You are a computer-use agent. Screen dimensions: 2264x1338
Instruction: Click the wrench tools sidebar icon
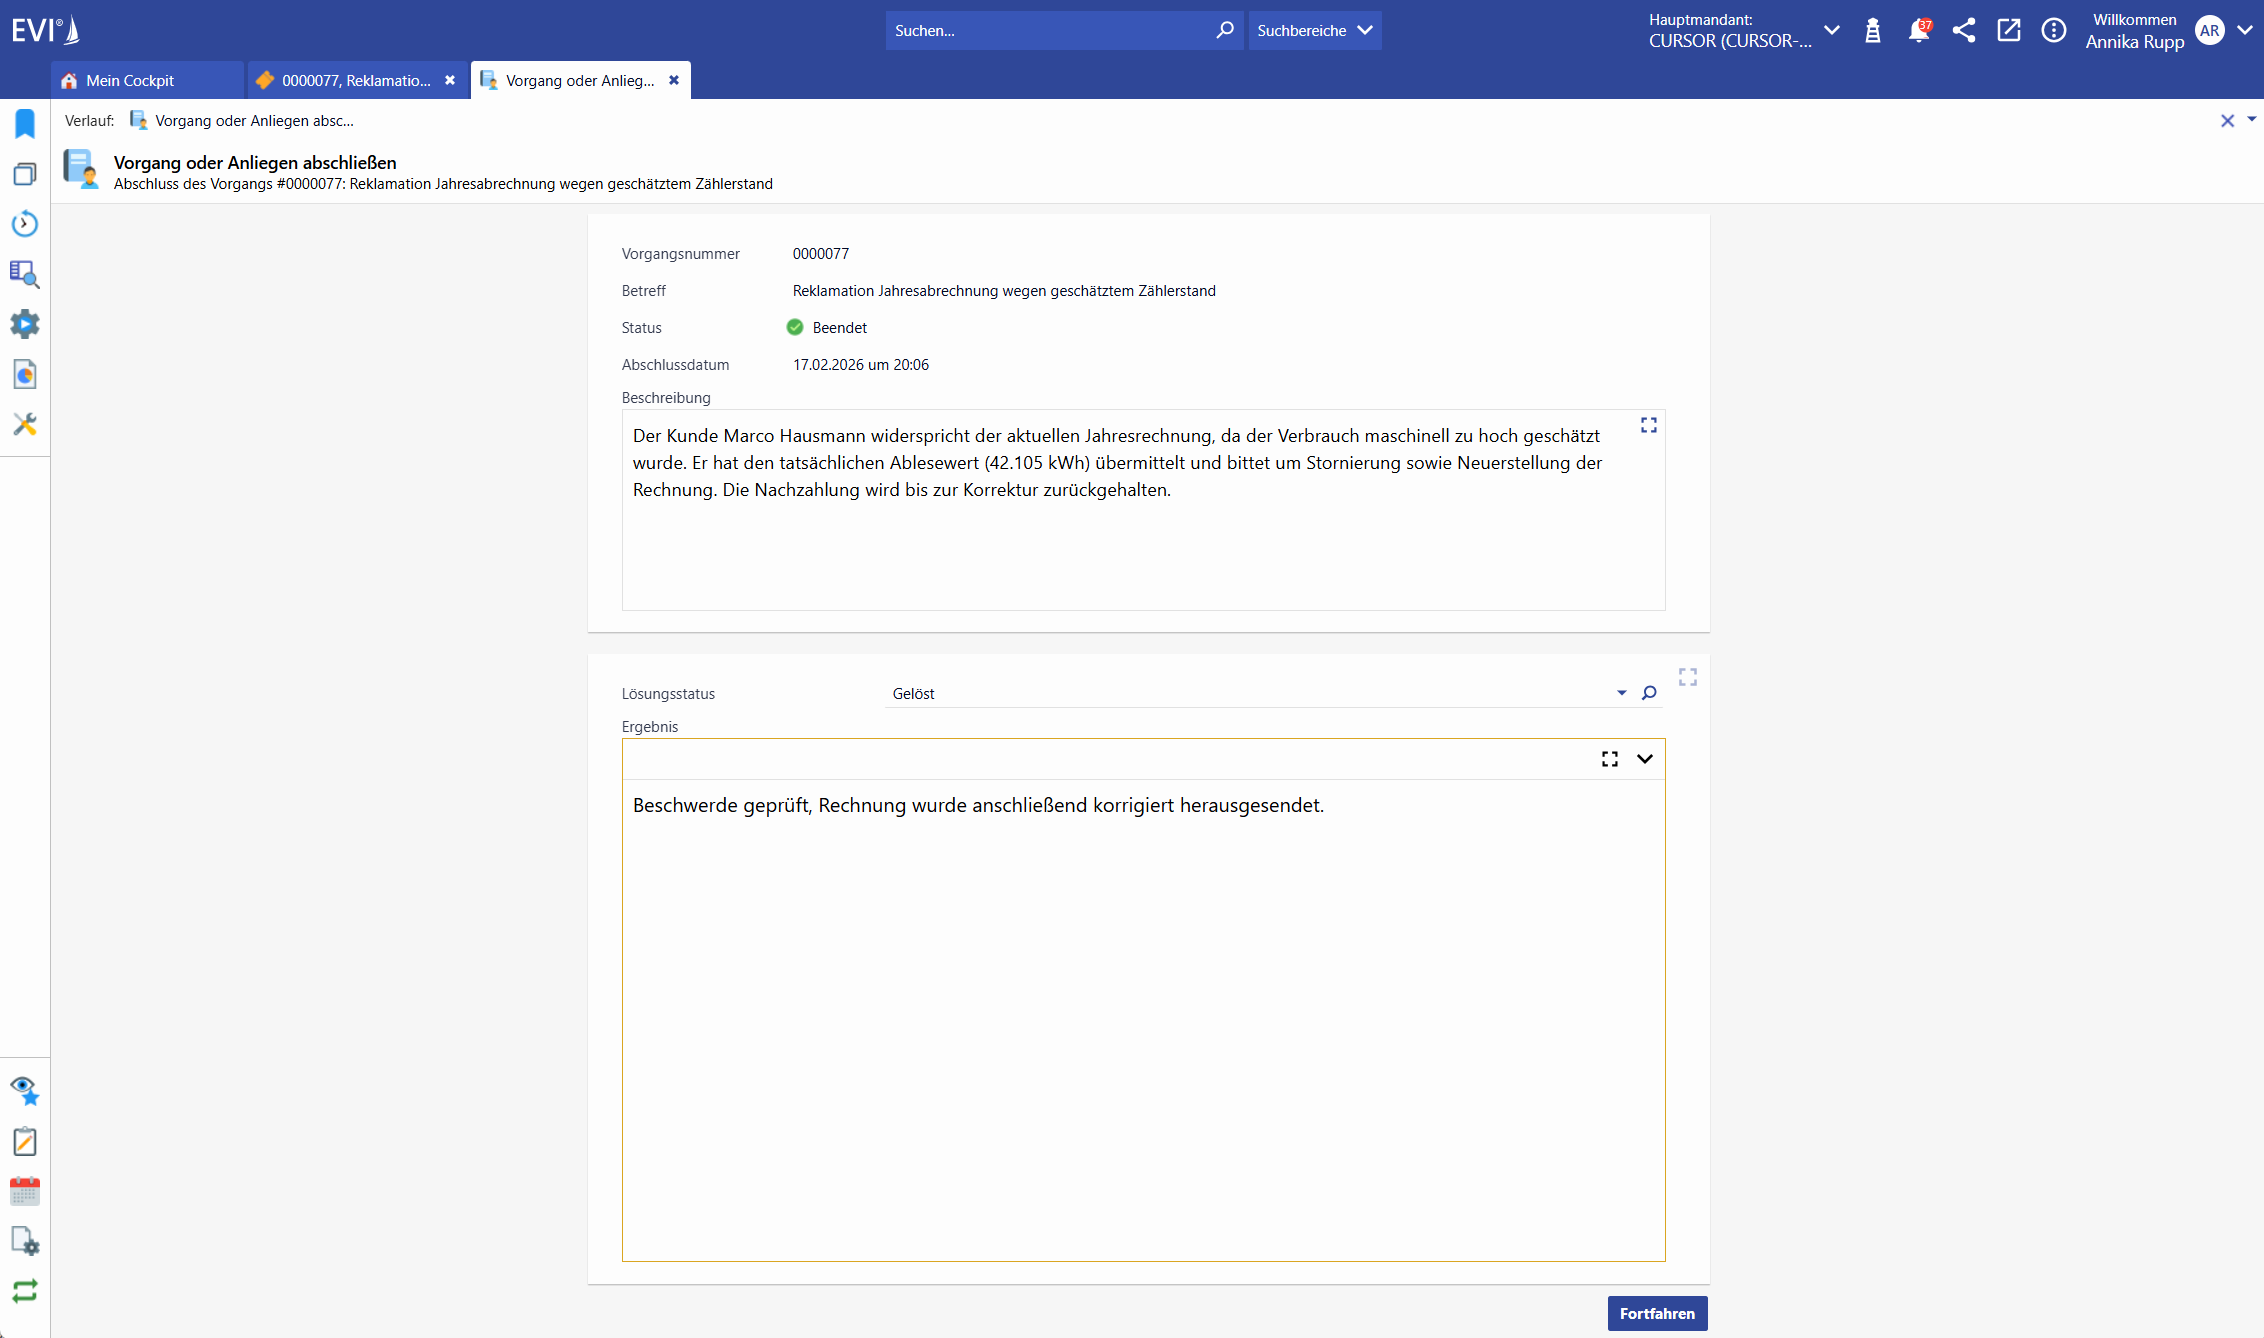tap(25, 425)
